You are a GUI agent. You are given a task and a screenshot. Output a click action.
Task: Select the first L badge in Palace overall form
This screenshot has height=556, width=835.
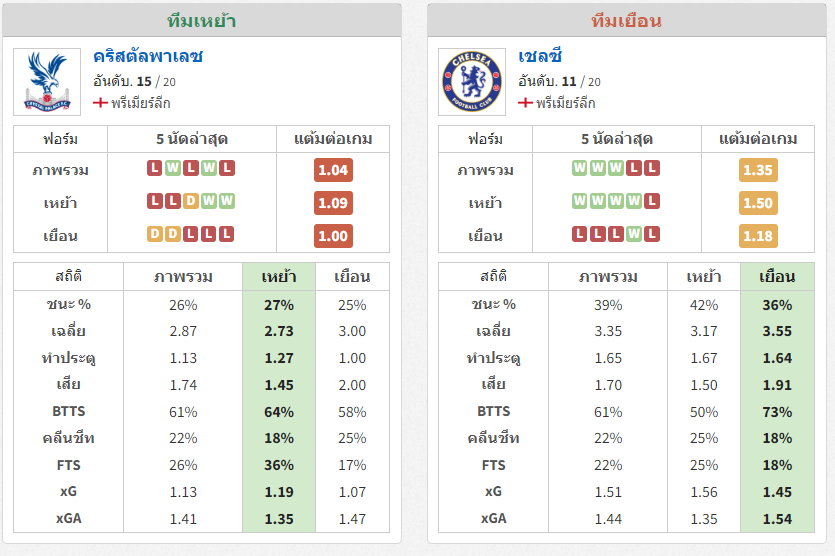tap(154, 168)
